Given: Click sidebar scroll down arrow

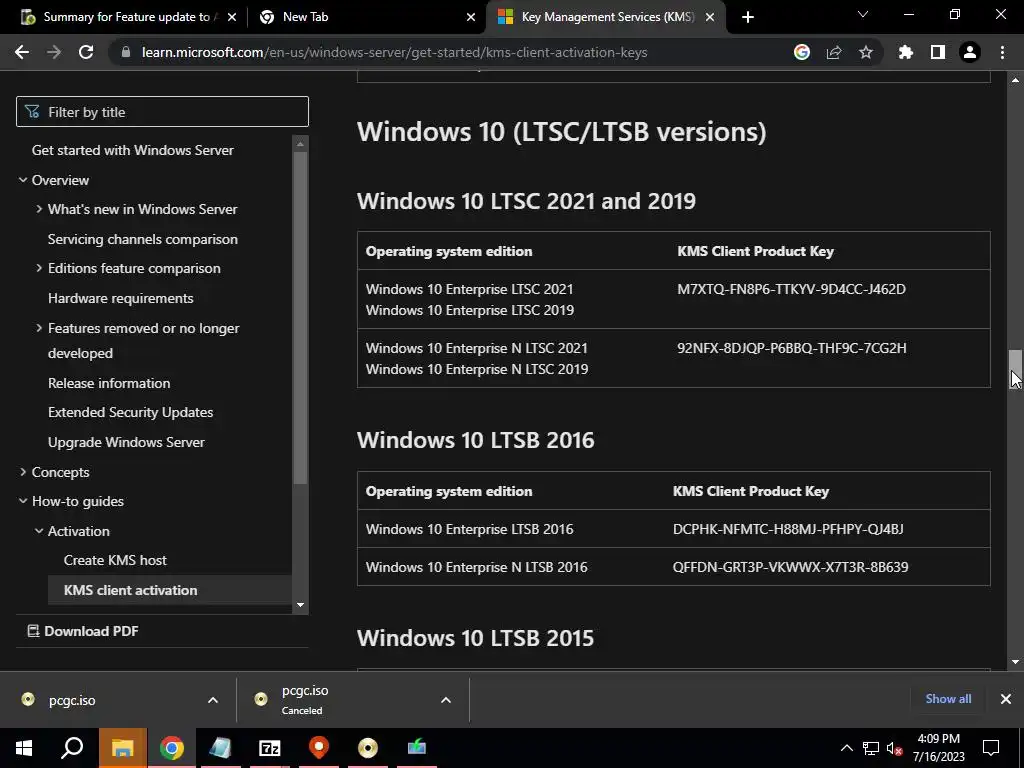Looking at the screenshot, I should (300, 605).
